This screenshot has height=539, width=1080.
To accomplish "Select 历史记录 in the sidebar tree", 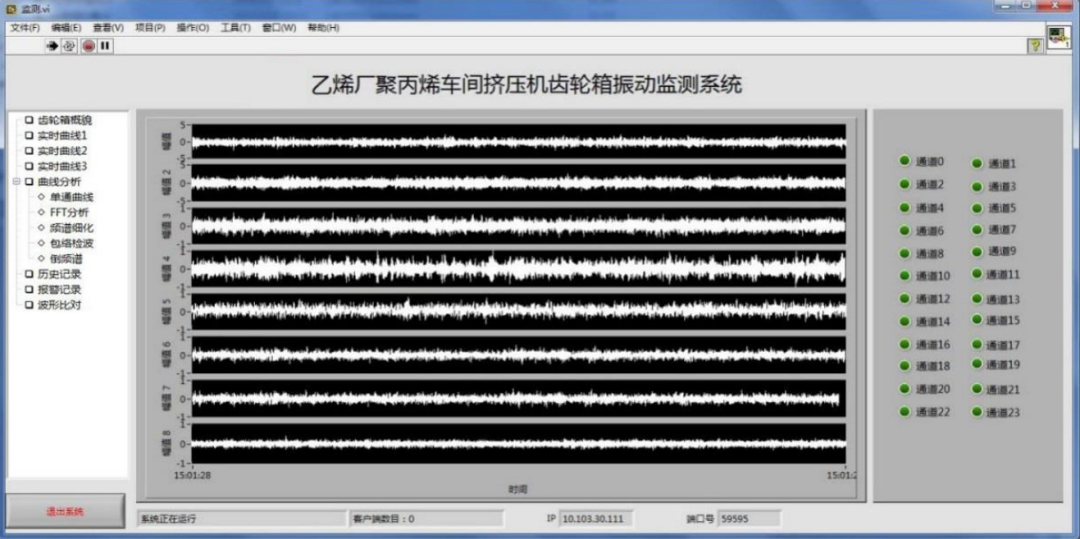I will [x=59, y=274].
